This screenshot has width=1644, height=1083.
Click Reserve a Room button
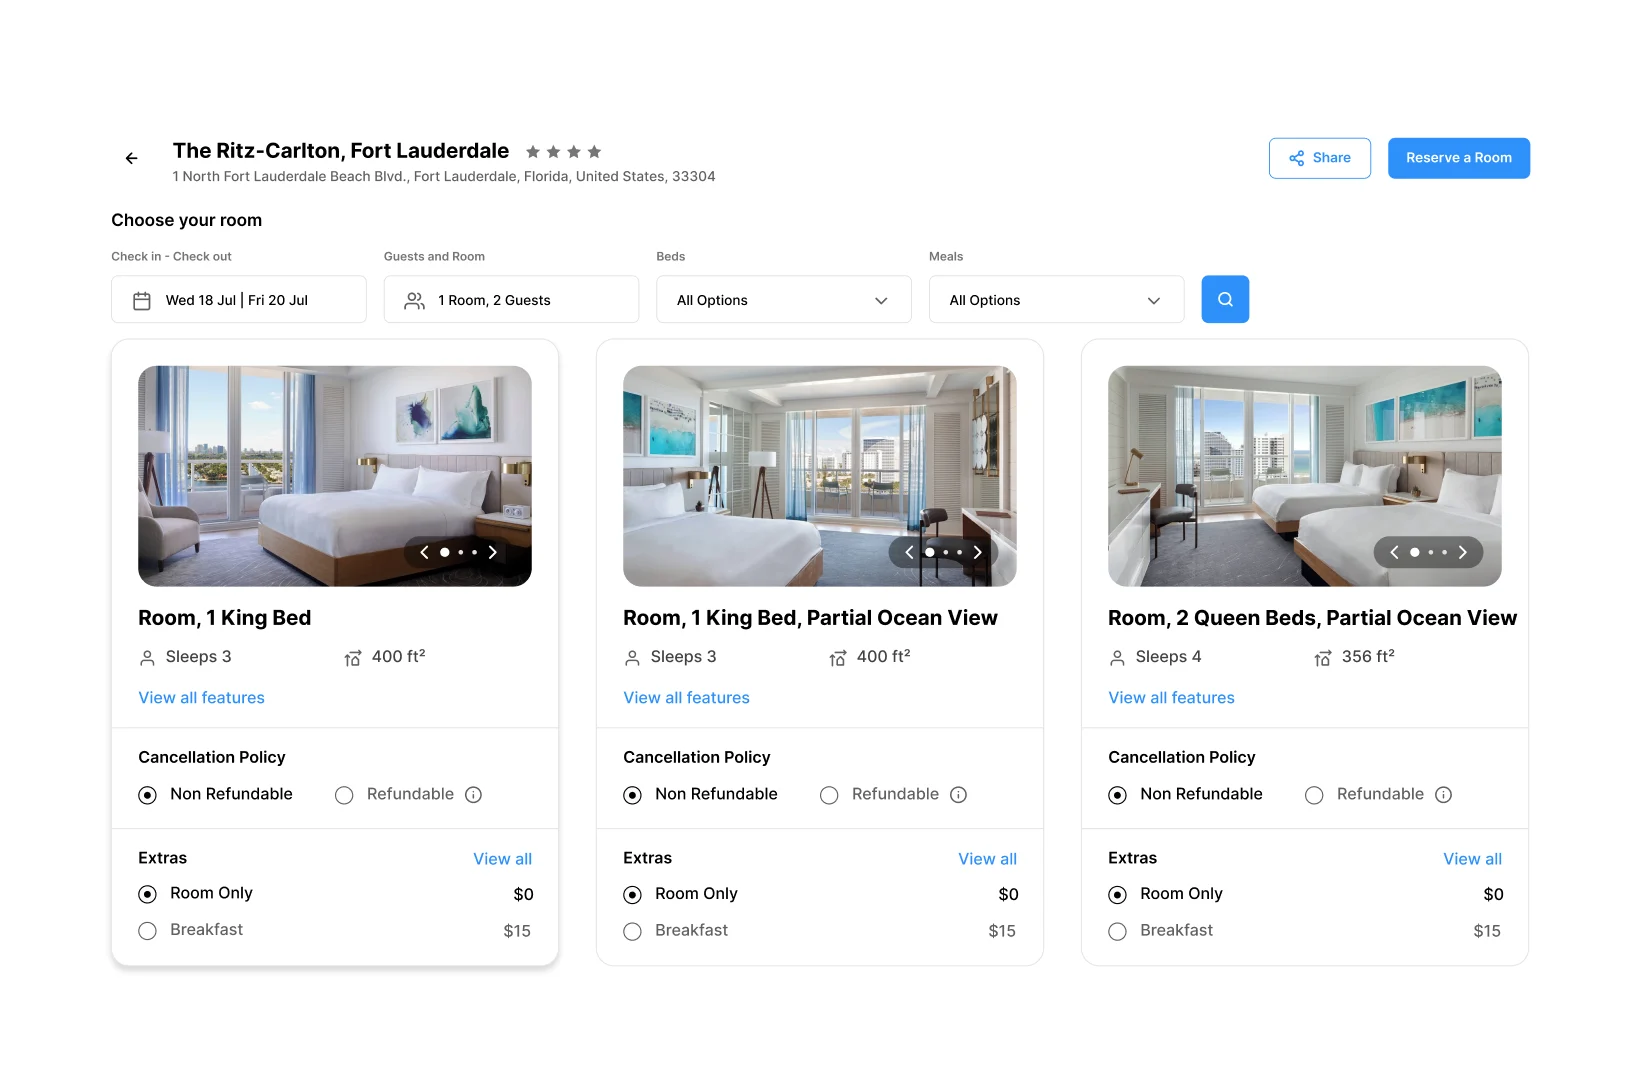pyautogui.click(x=1459, y=158)
